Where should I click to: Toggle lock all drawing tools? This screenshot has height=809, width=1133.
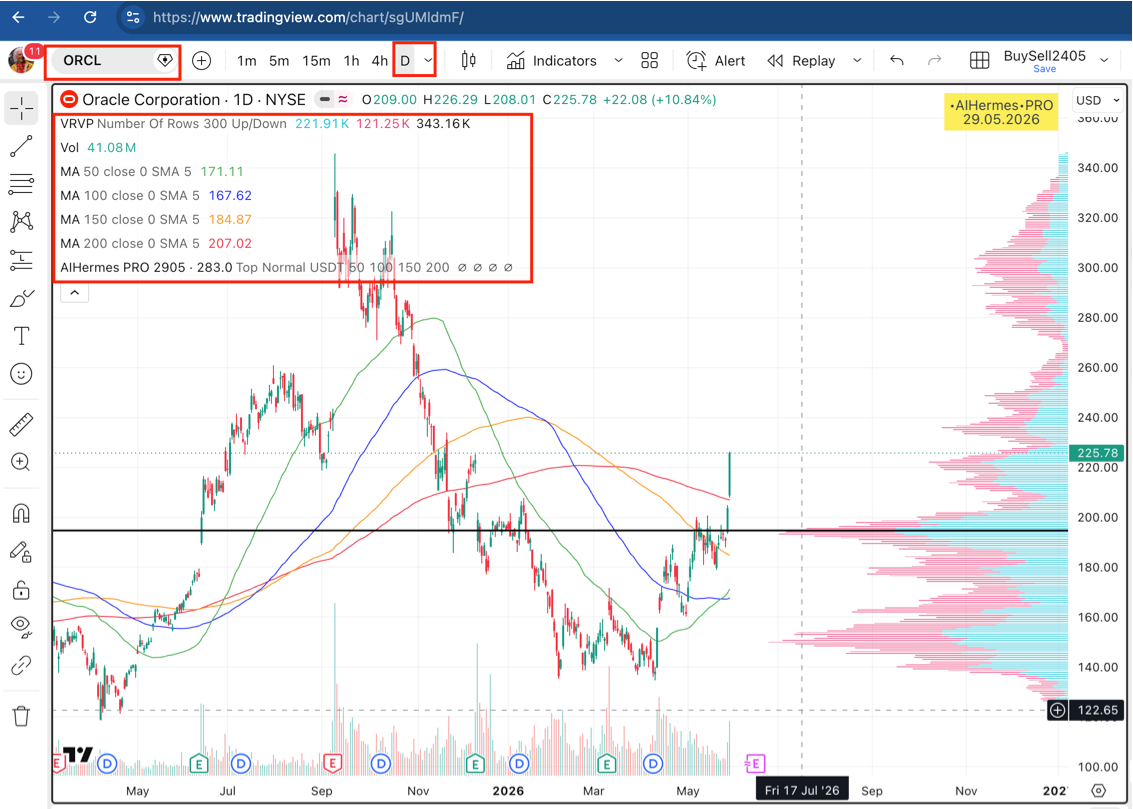[22, 590]
